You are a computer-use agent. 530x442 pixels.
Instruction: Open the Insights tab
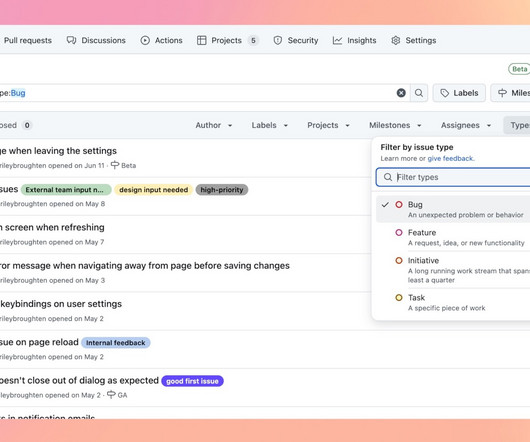[354, 41]
